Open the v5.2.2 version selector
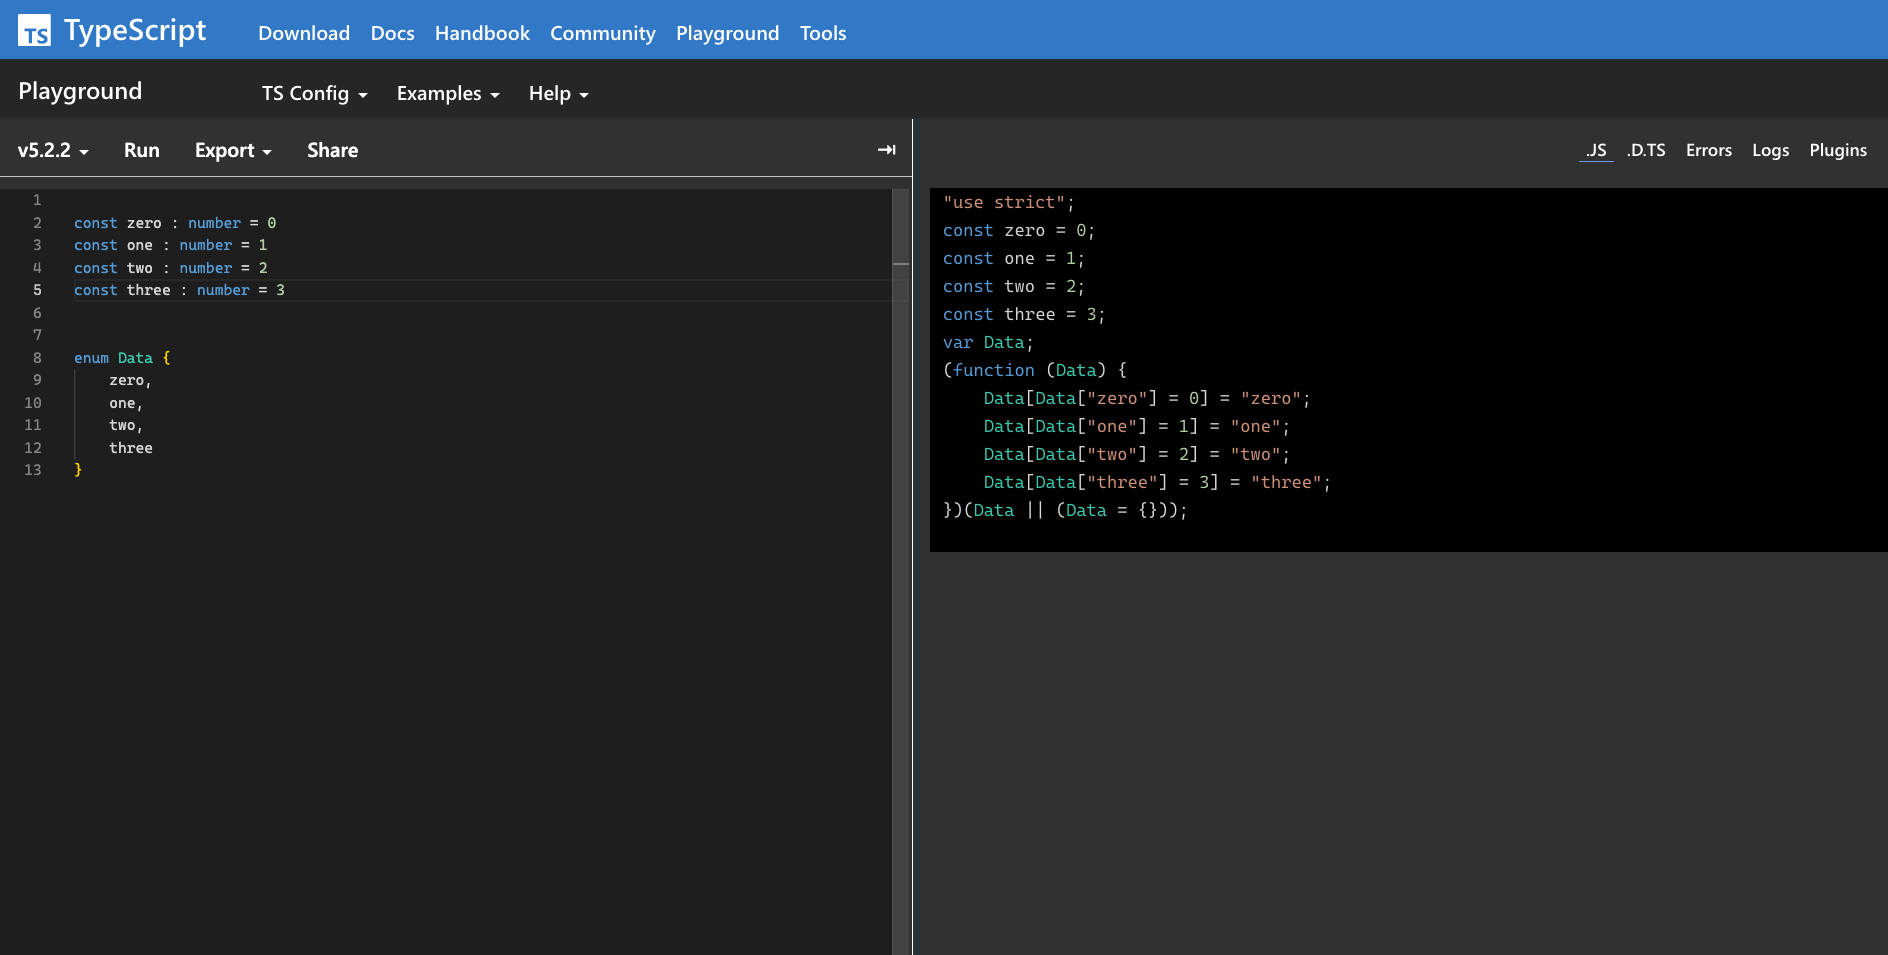 53,150
